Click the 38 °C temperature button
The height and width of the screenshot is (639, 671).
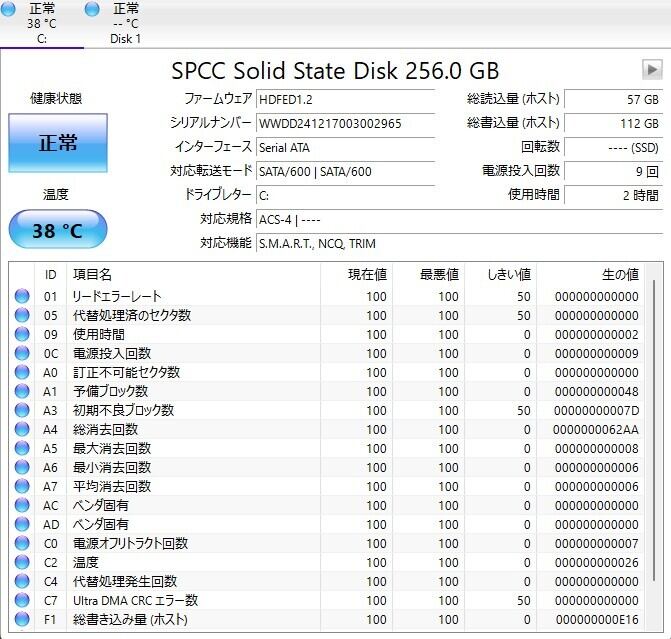tap(58, 230)
